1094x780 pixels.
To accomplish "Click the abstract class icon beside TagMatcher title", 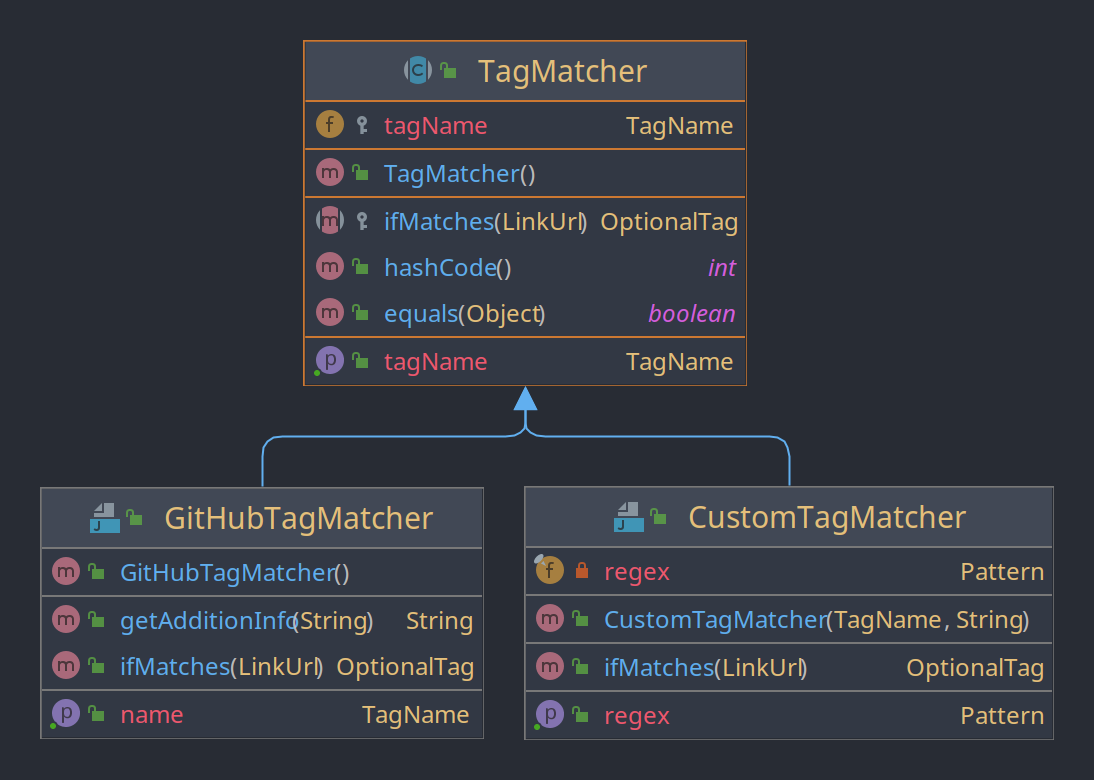I will (418, 70).
